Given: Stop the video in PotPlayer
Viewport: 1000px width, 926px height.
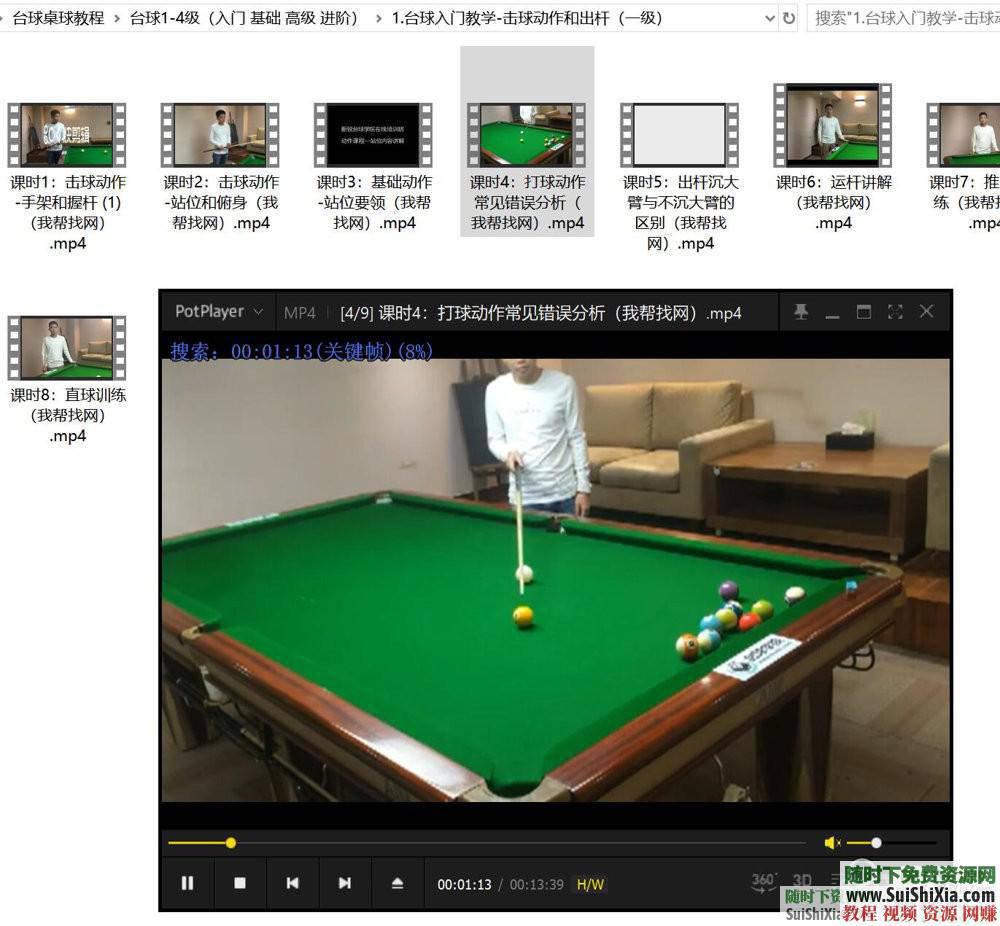Looking at the screenshot, I should [x=239, y=883].
